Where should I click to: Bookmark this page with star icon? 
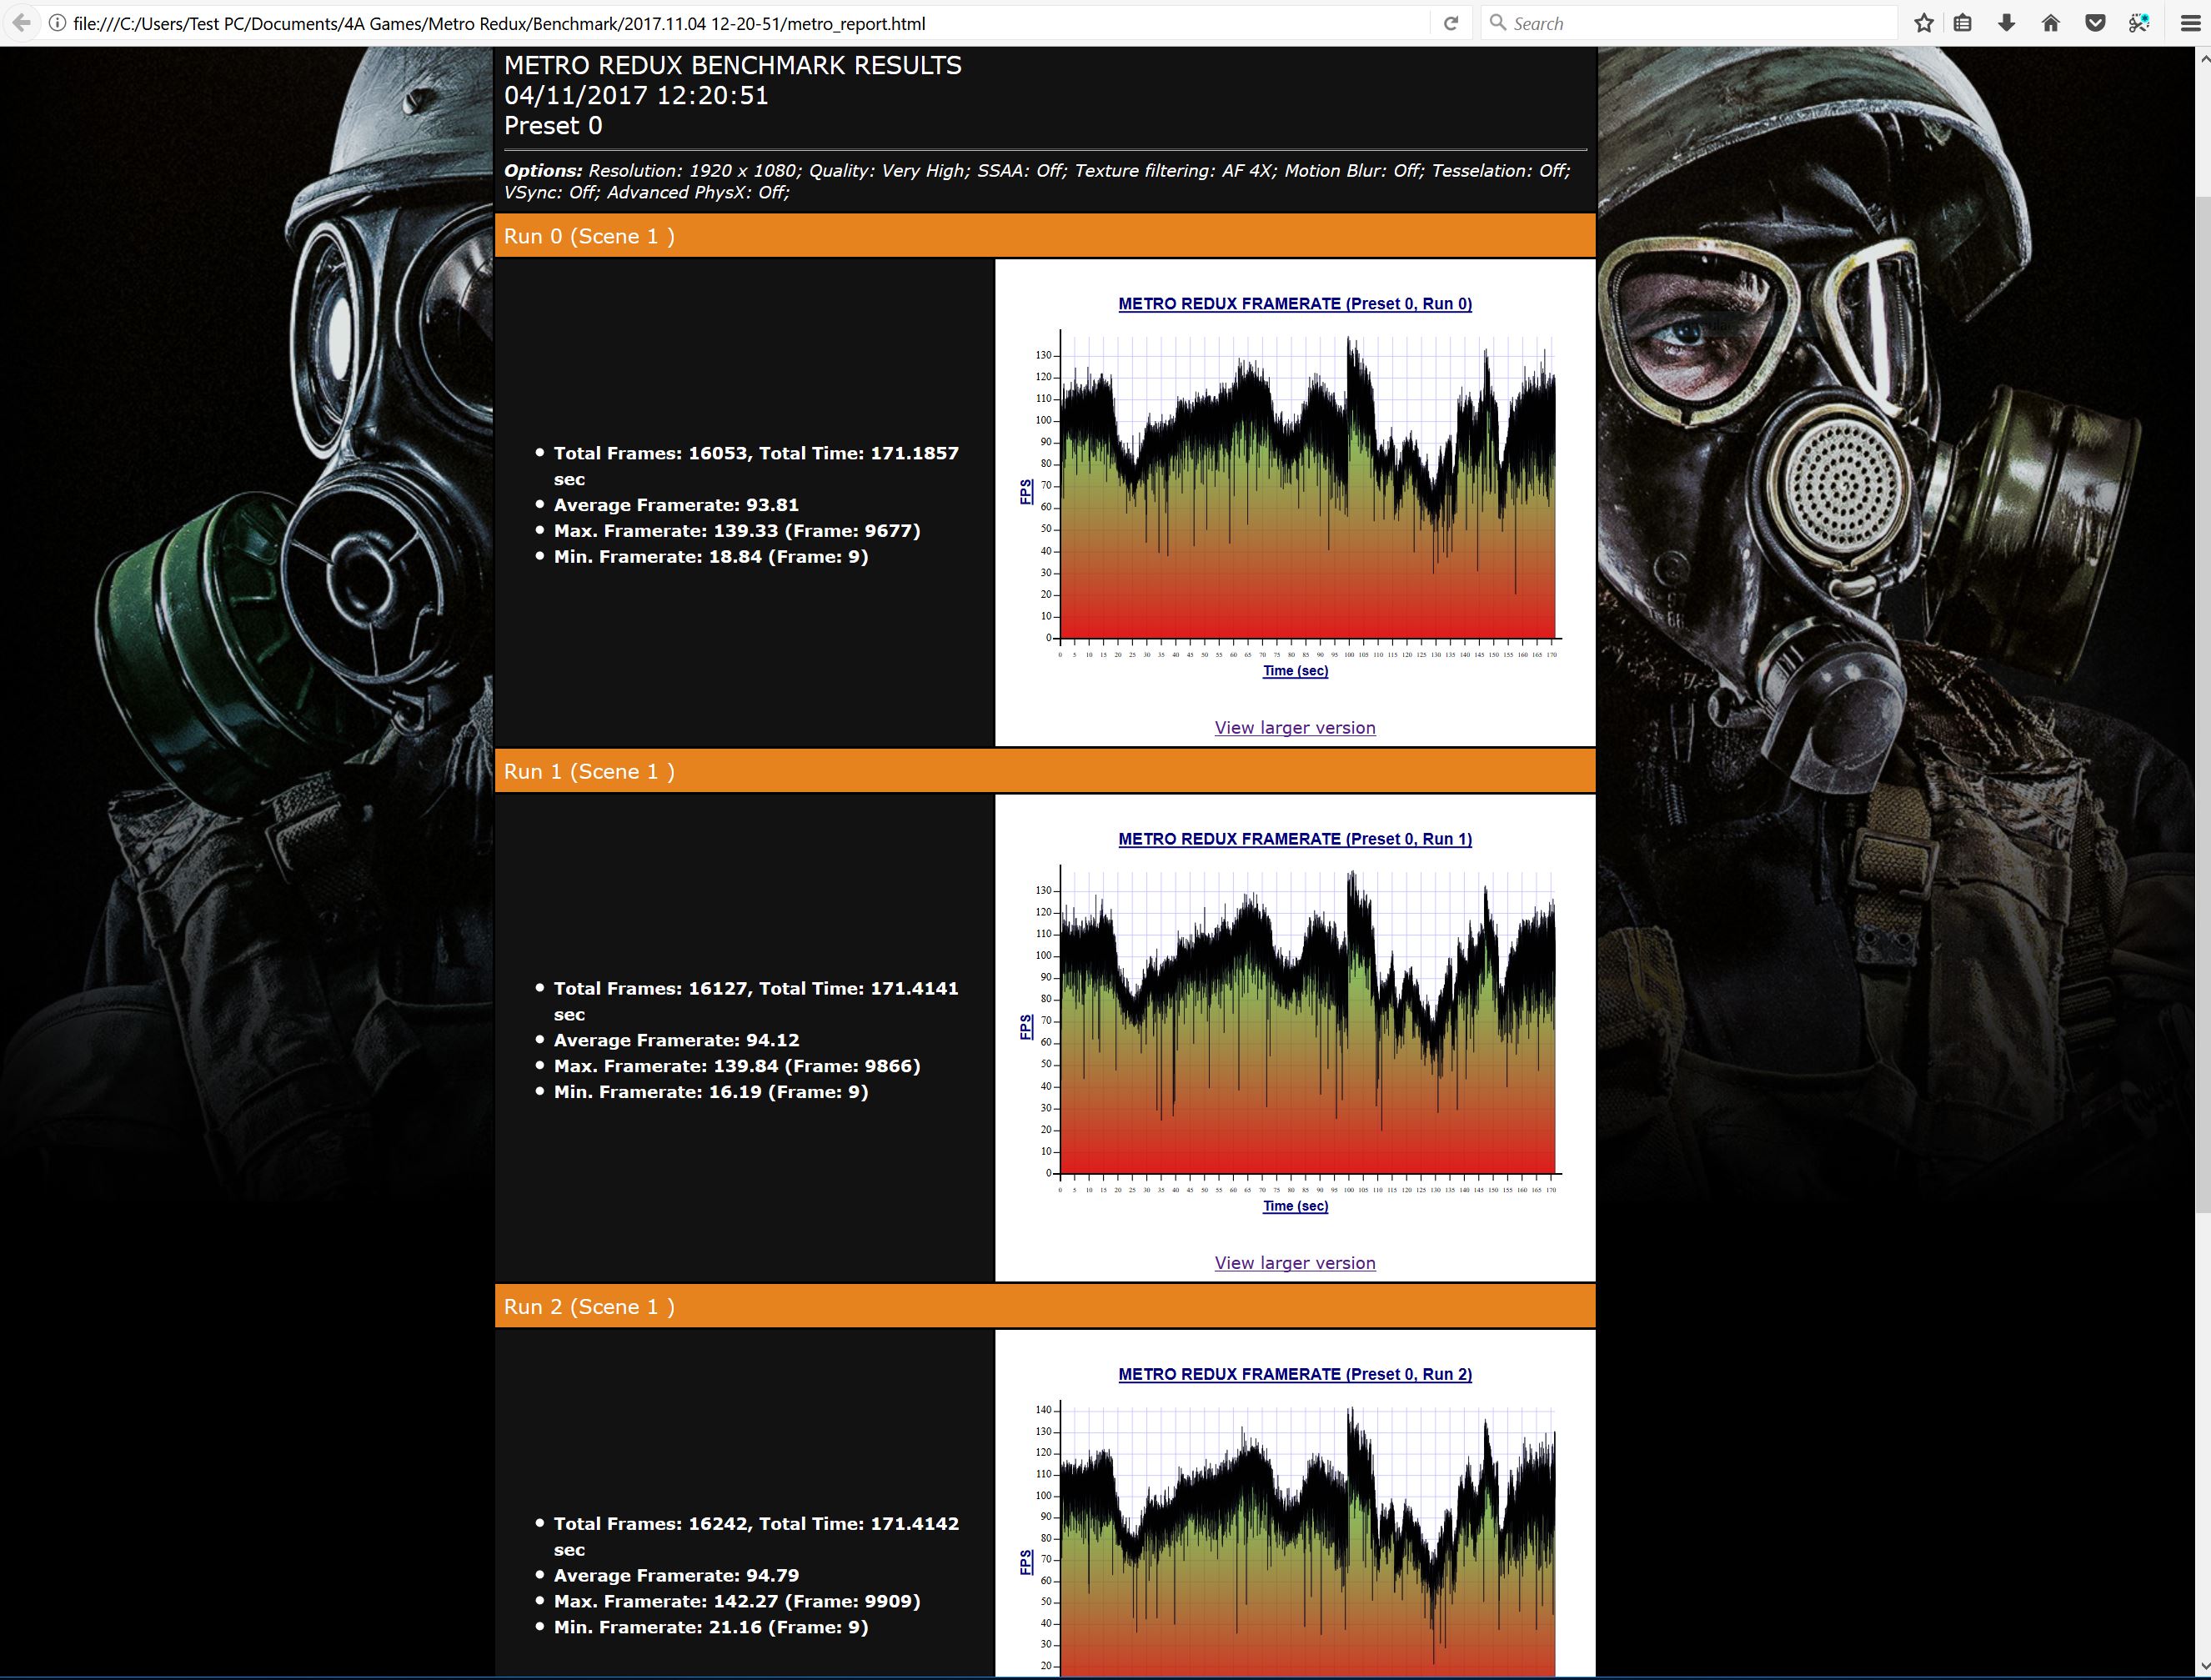[1923, 23]
